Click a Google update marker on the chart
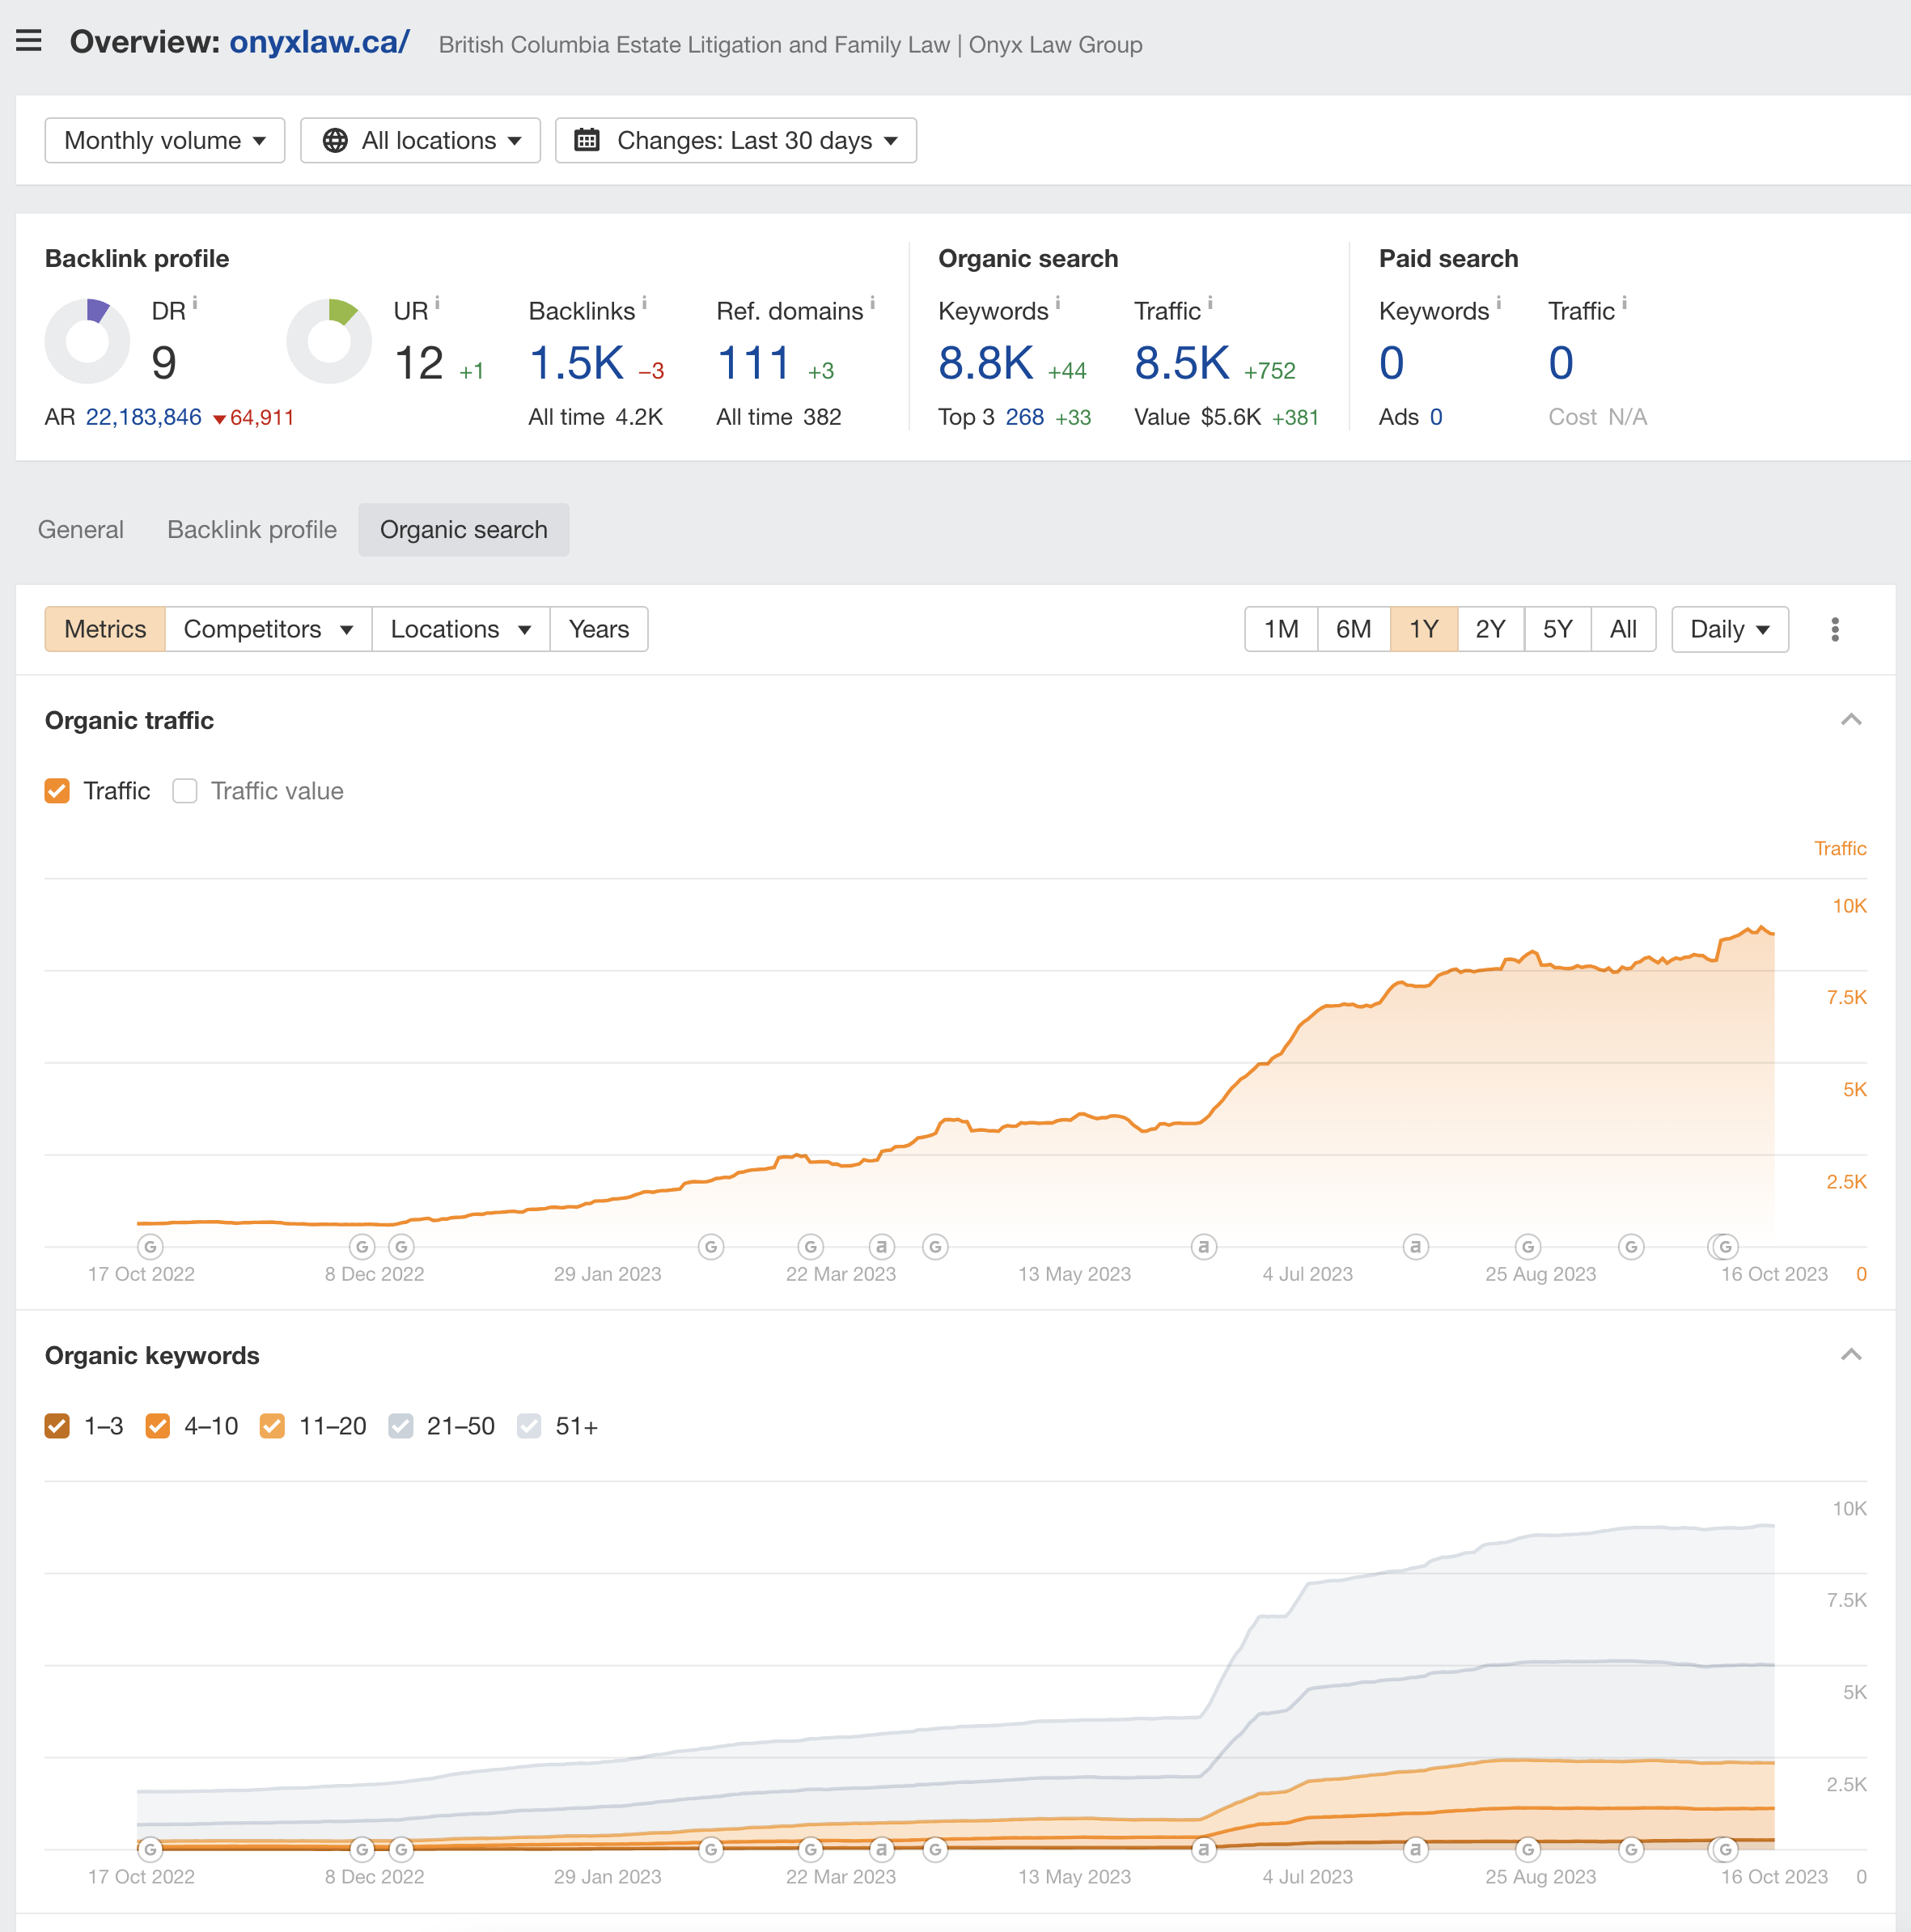The width and height of the screenshot is (1911, 1932). (150, 1246)
